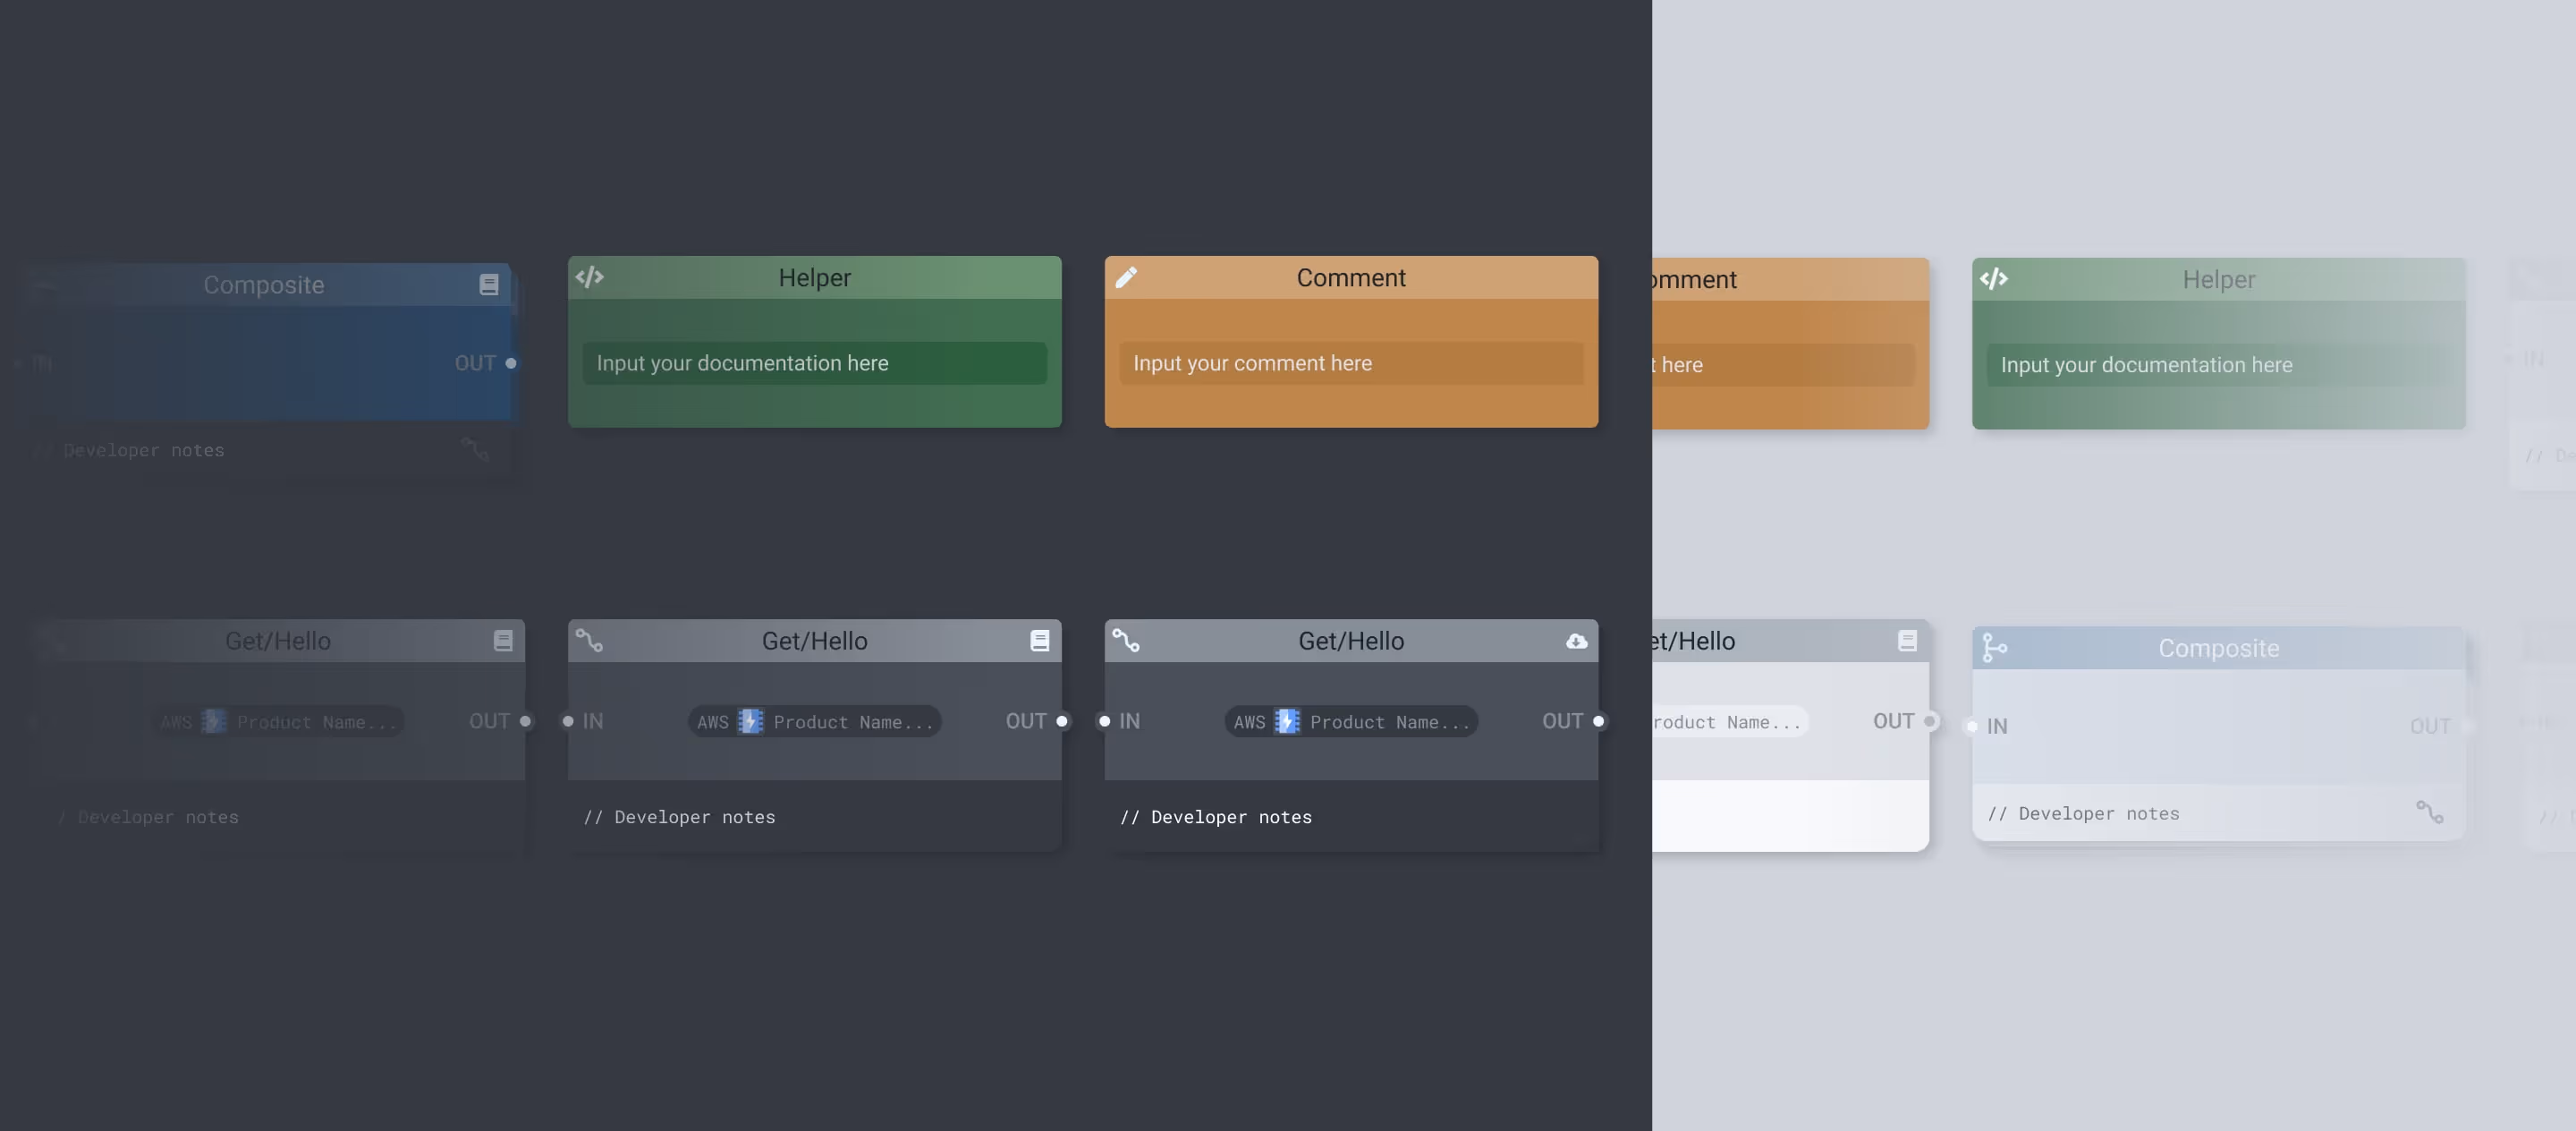
Task: Click book icon on dark blue Composite node
Action: point(489,285)
